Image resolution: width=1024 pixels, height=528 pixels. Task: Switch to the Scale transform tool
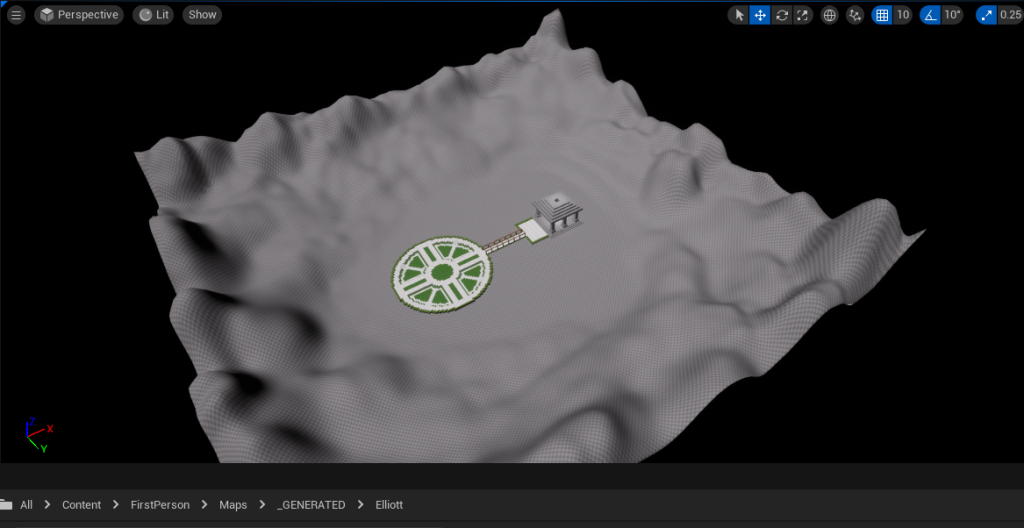[803, 15]
